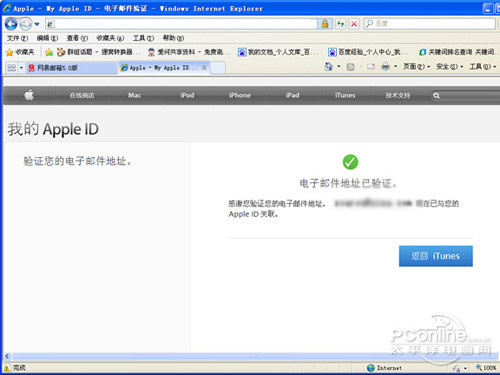
Task: Click the 百度 search box
Action: pyautogui.click(x=429, y=24)
